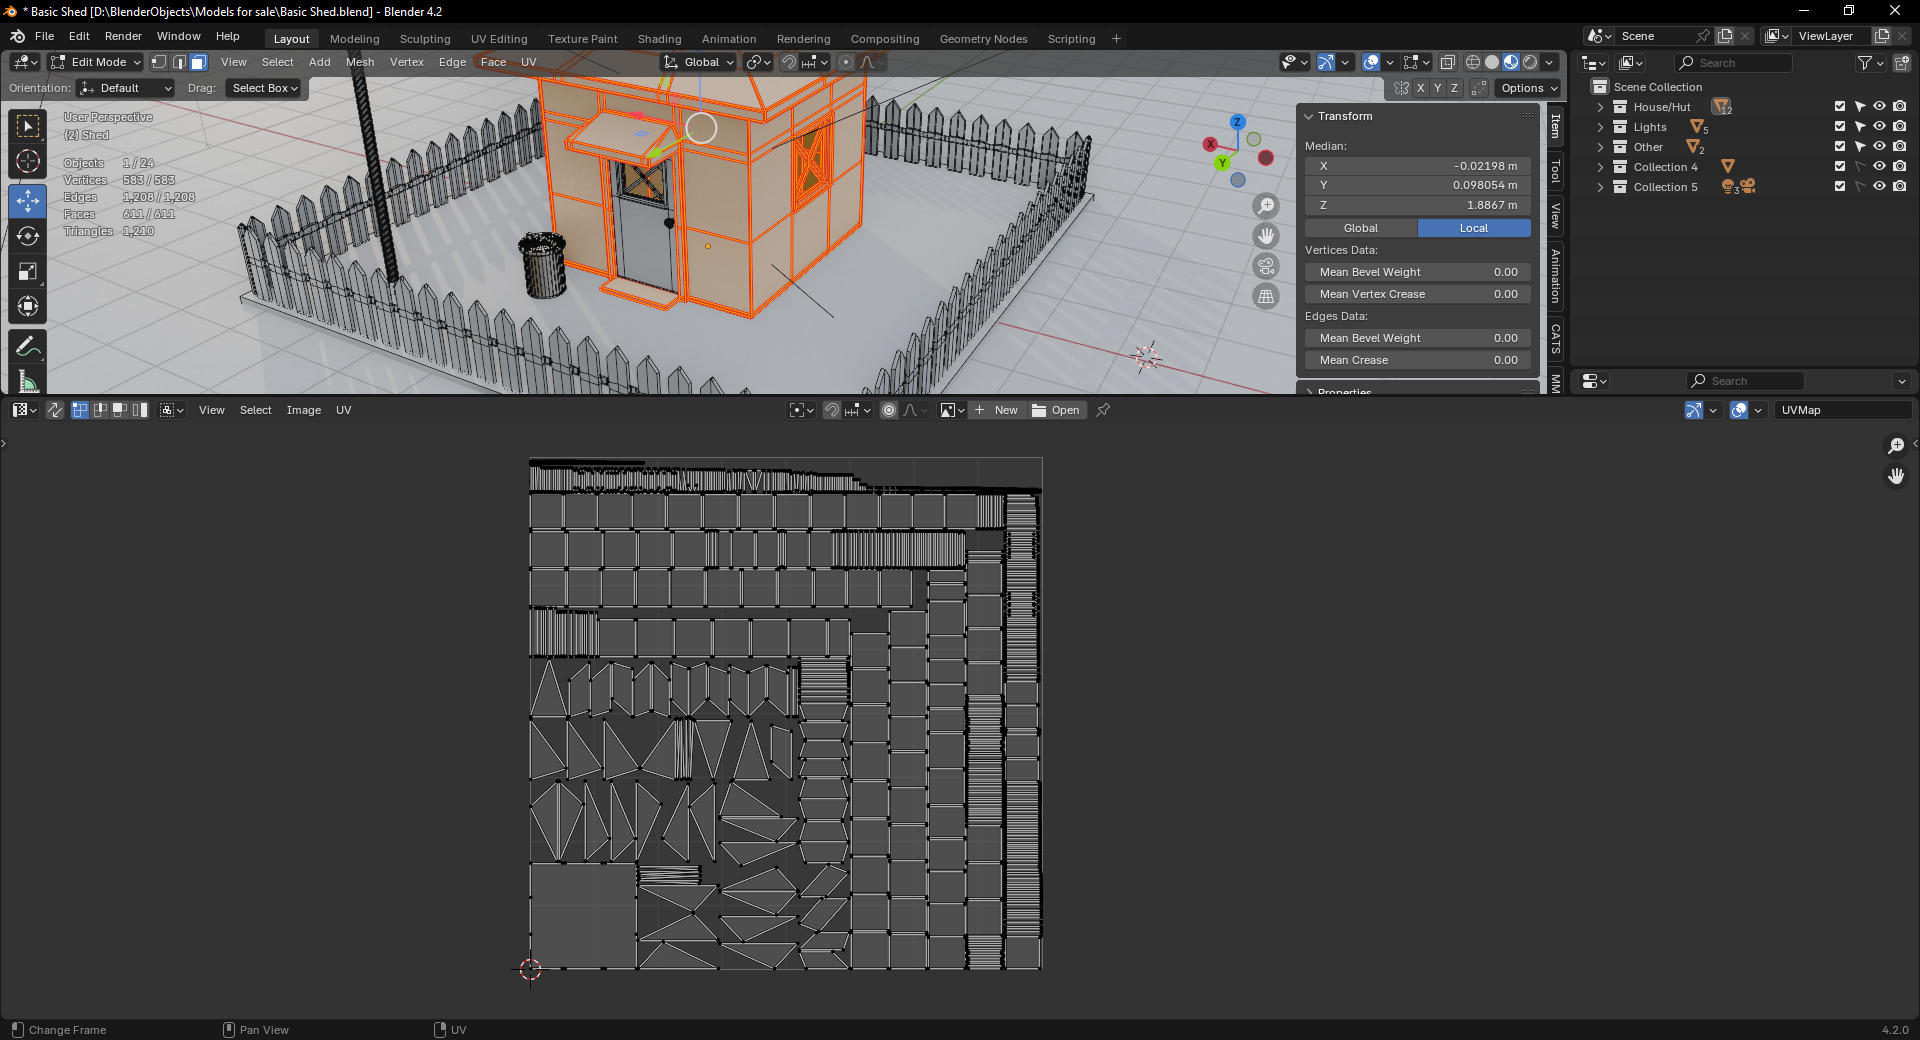Pin the image in UV editor
This screenshot has width=1920, height=1040.
(x=1103, y=410)
